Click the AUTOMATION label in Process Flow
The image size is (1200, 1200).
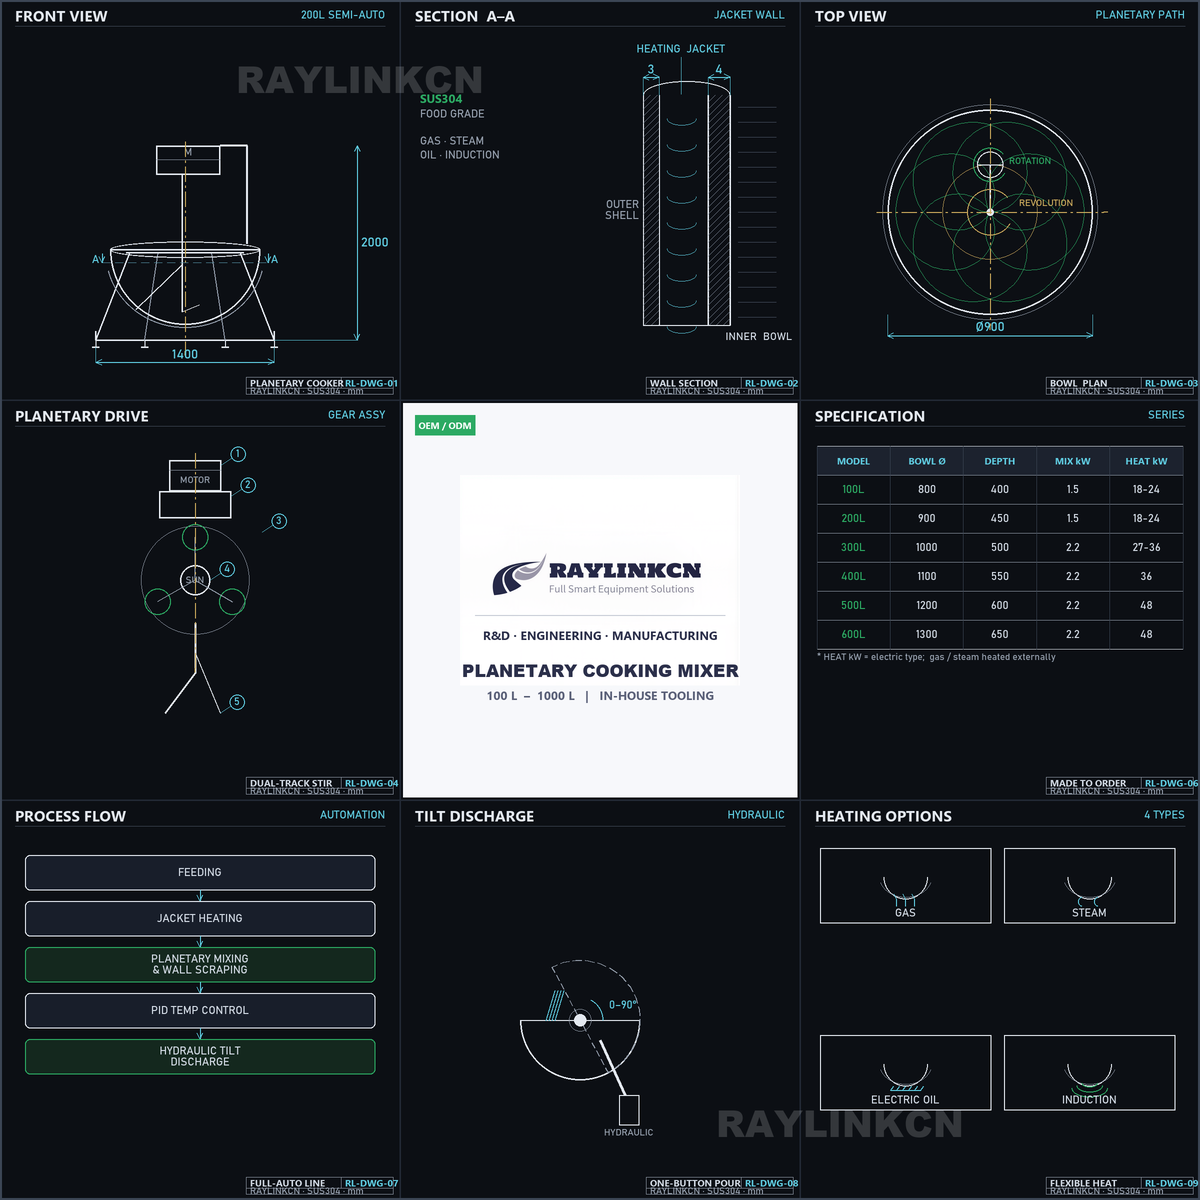click(352, 815)
